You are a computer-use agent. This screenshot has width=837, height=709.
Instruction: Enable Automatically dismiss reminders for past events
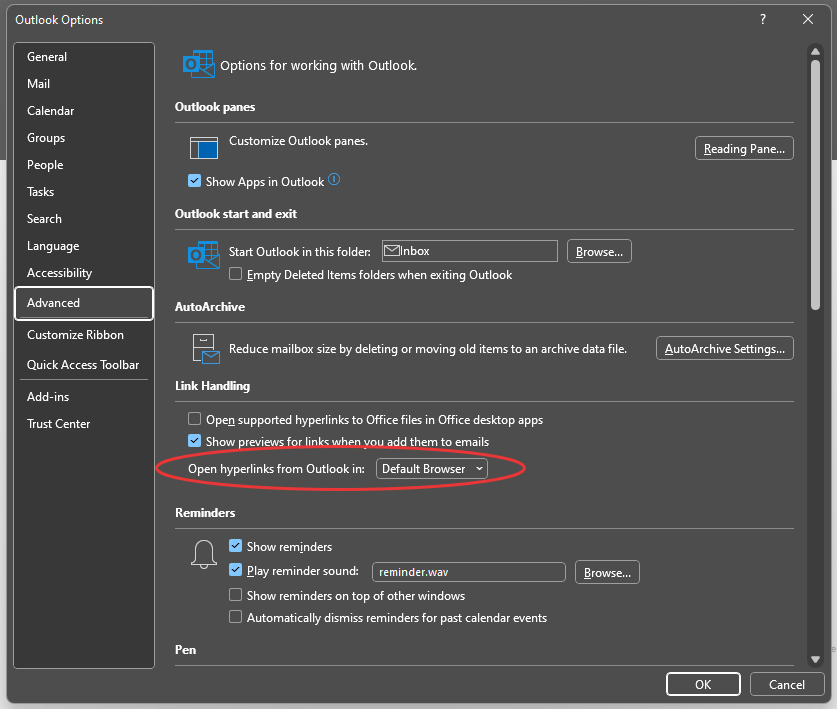click(235, 617)
